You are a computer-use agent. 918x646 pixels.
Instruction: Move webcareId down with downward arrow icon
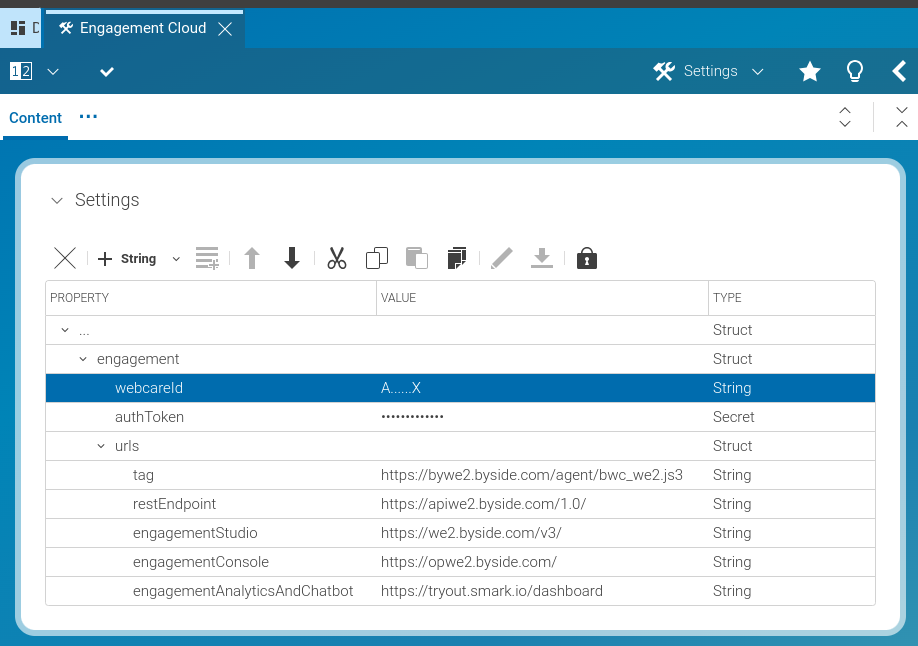(x=291, y=258)
